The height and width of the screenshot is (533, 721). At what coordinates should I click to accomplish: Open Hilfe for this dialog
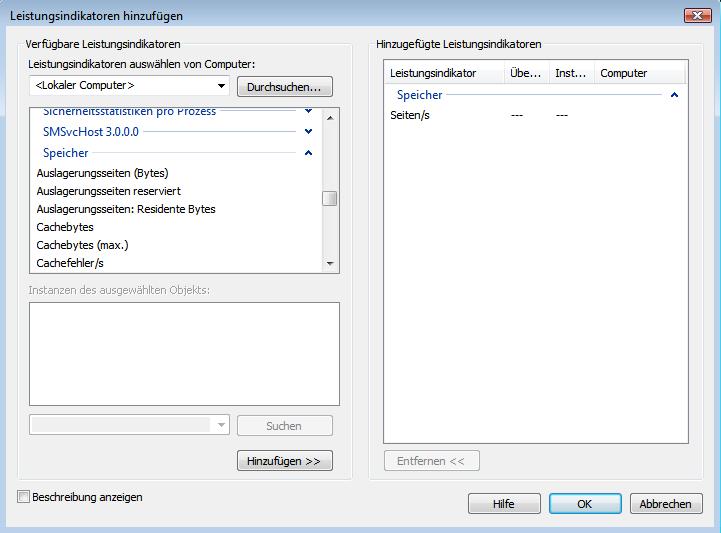pyautogui.click(x=504, y=504)
